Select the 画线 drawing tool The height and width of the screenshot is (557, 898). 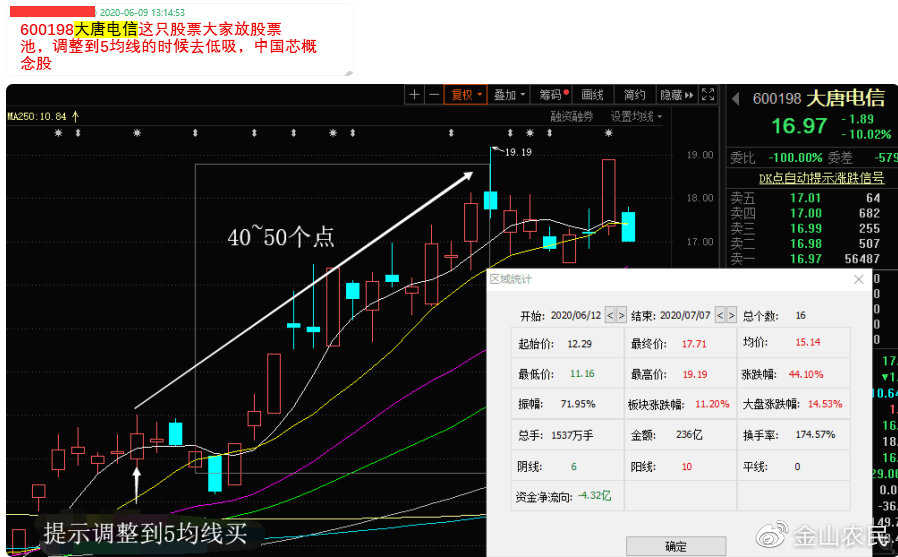pyautogui.click(x=592, y=95)
